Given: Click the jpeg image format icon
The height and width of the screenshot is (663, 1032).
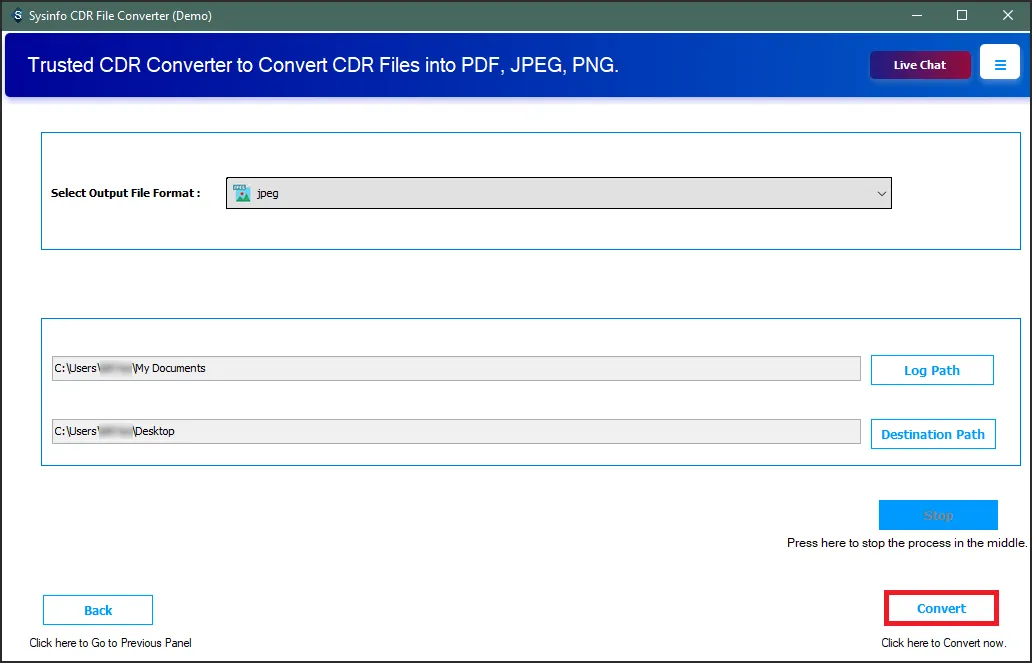Looking at the screenshot, I should tap(242, 193).
